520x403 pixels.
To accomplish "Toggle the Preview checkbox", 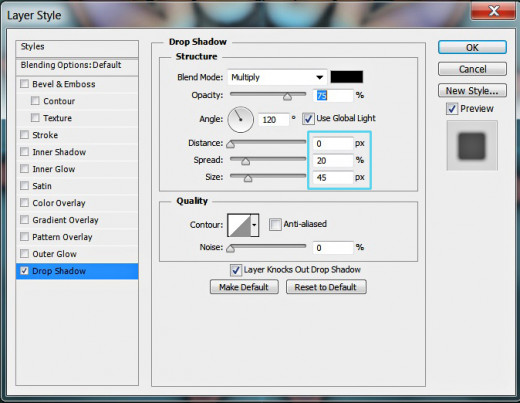I will (452, 109).
